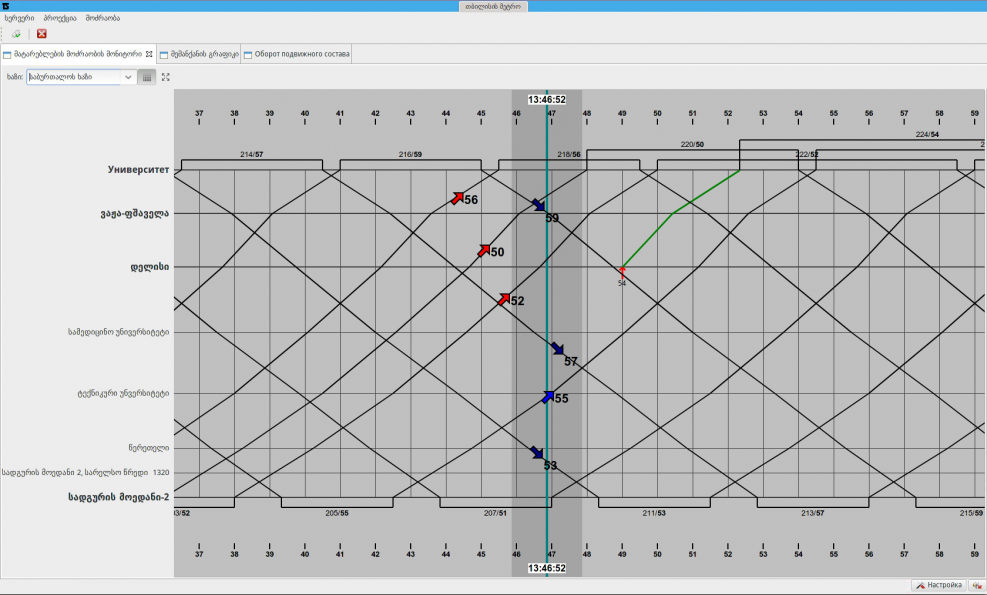Open the Оборот подвижного состава tab
This screenshot has width=987, height=595.
[x=296, y=54]
